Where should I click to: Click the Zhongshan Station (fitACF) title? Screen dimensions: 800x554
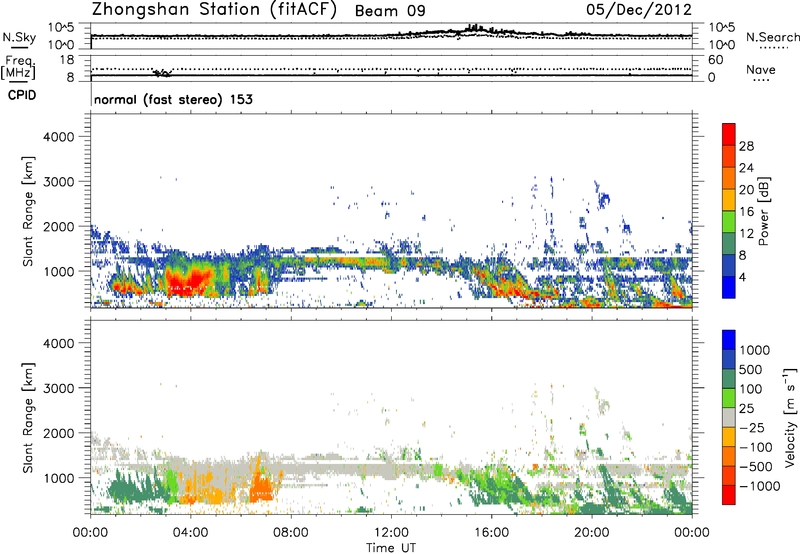click(x=214, y=10)
